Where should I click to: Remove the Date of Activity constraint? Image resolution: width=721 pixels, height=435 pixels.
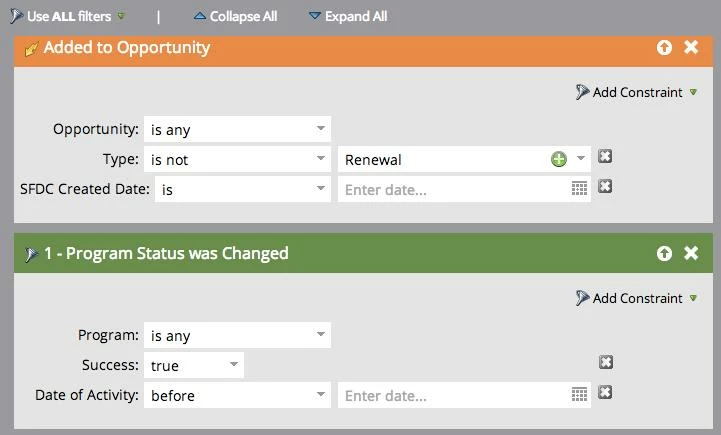605,393
